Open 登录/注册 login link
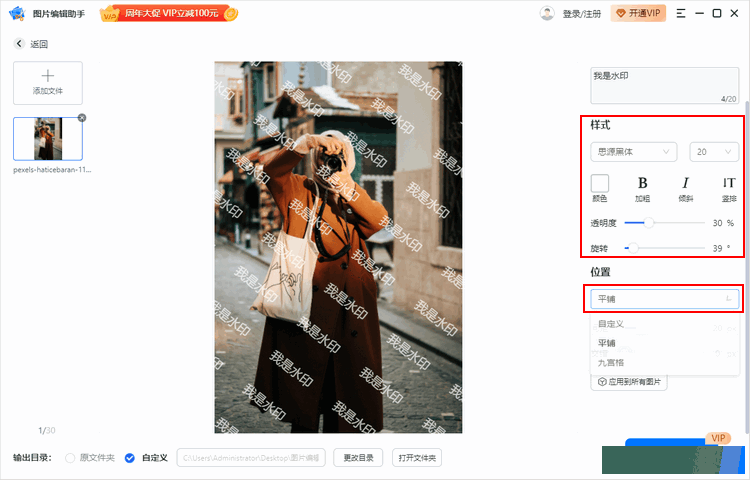Viewport: 750px width, 480px height. (x=581, y=14)
